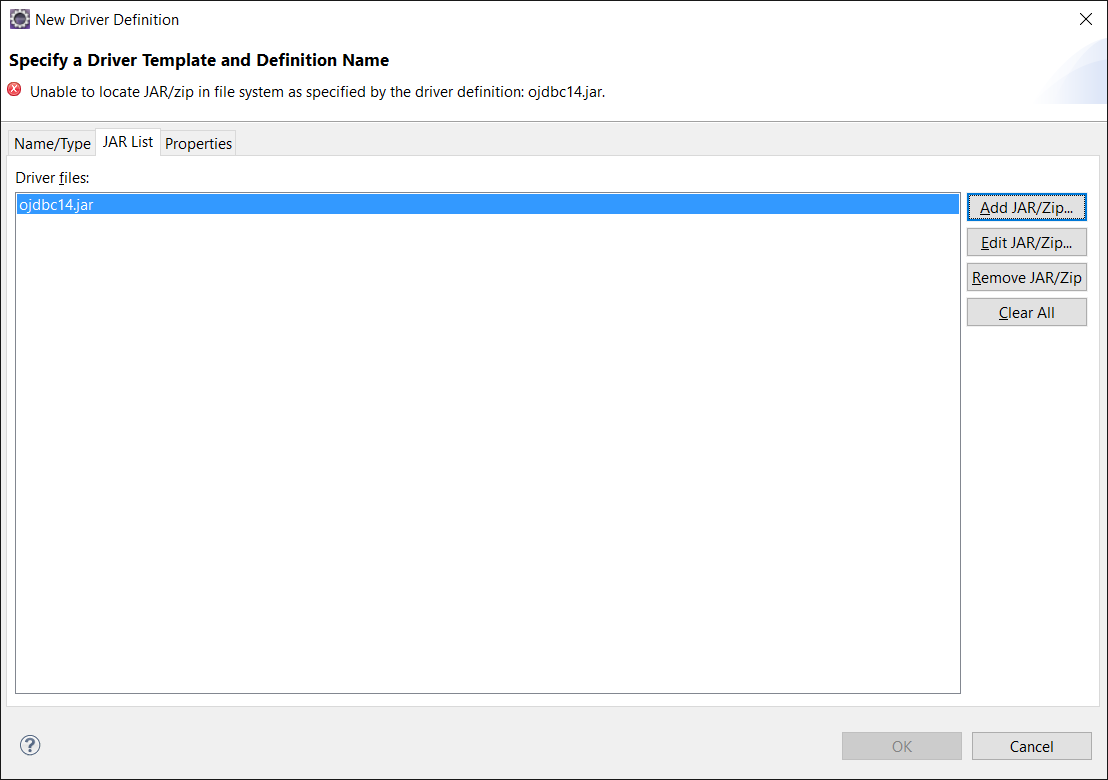
Task: Click the red error indicator icon
Action: point(13,90)
